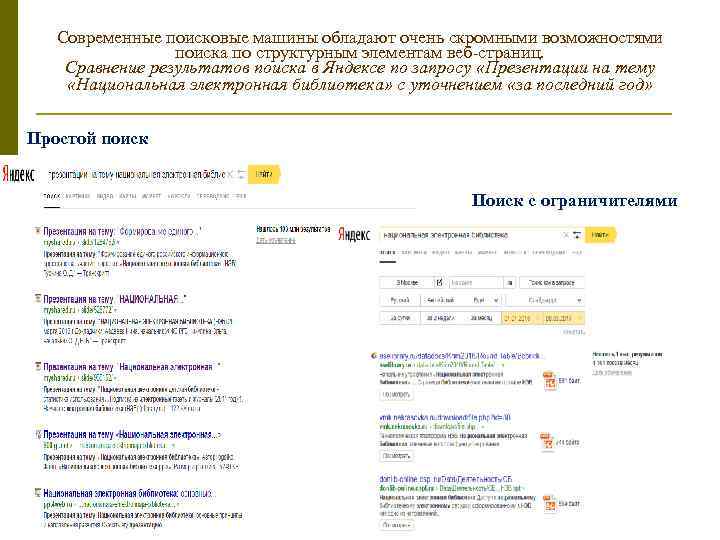Open the start date picker in the date range
The height and width of the screenshot is (540, 720).
pos(521,318)
